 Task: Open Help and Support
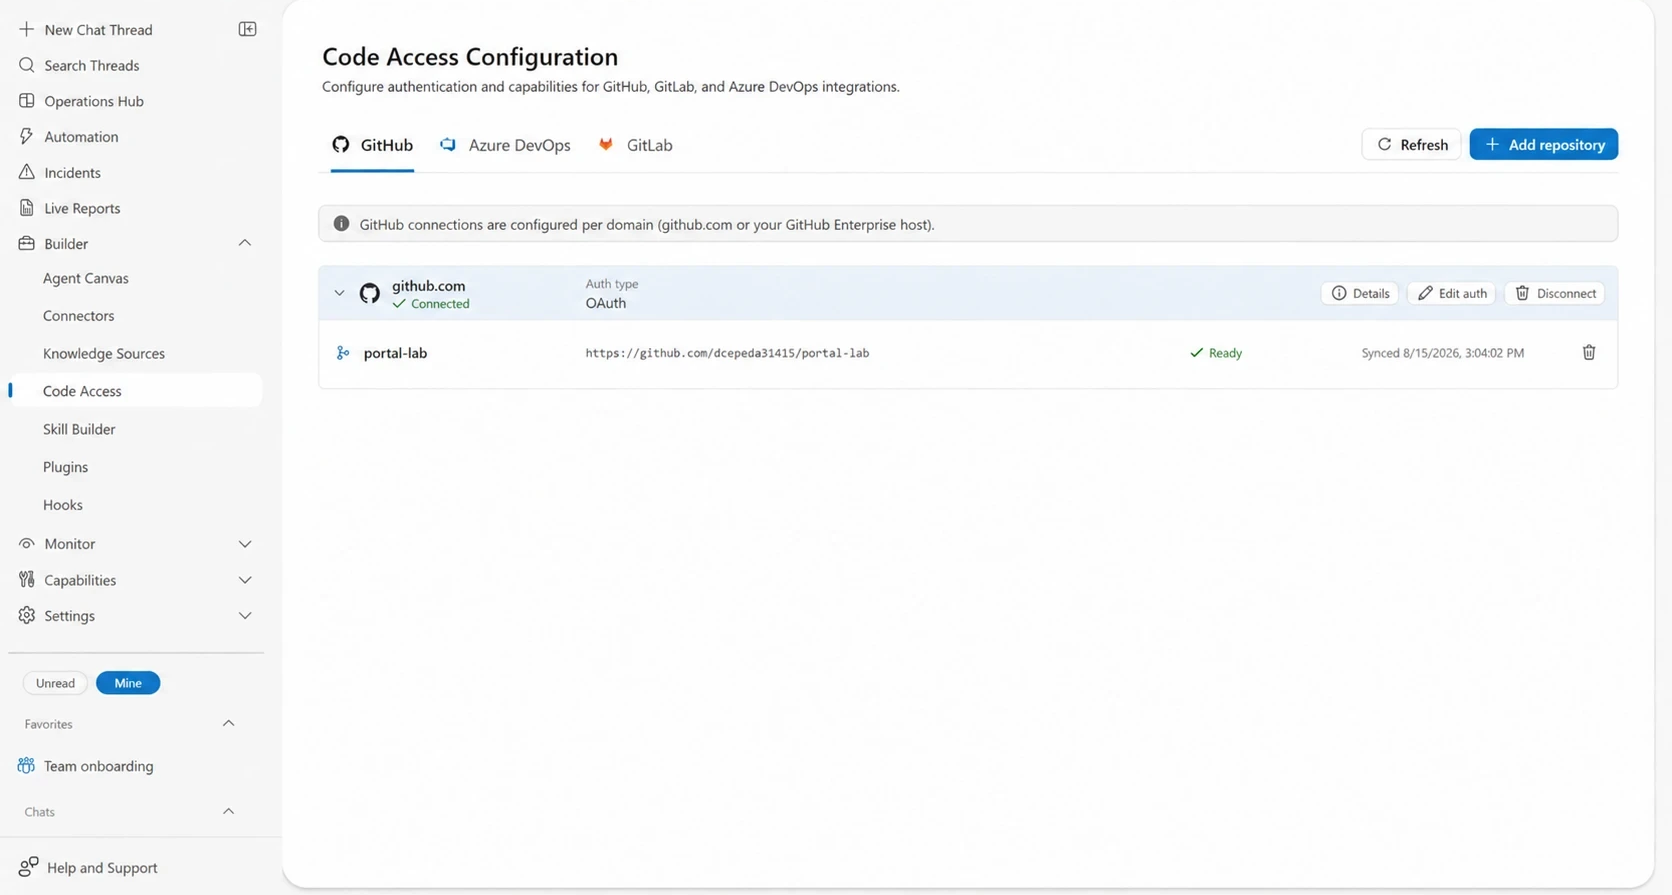102,867
